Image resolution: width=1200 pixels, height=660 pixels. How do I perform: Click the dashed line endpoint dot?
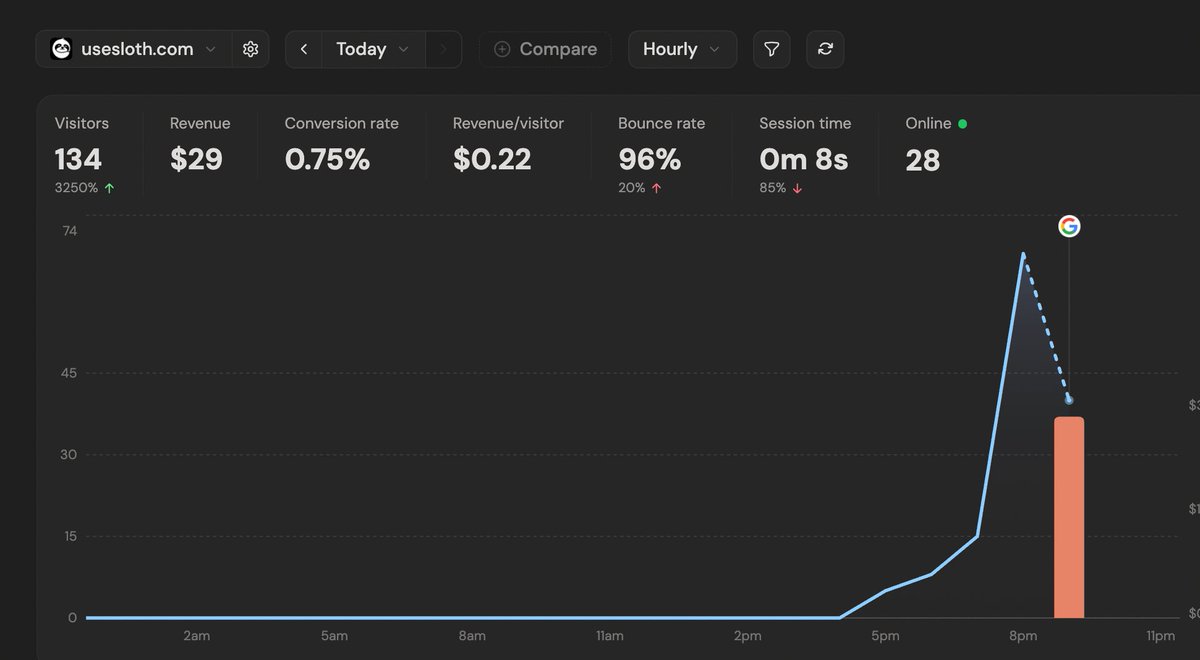[1069, 400]
